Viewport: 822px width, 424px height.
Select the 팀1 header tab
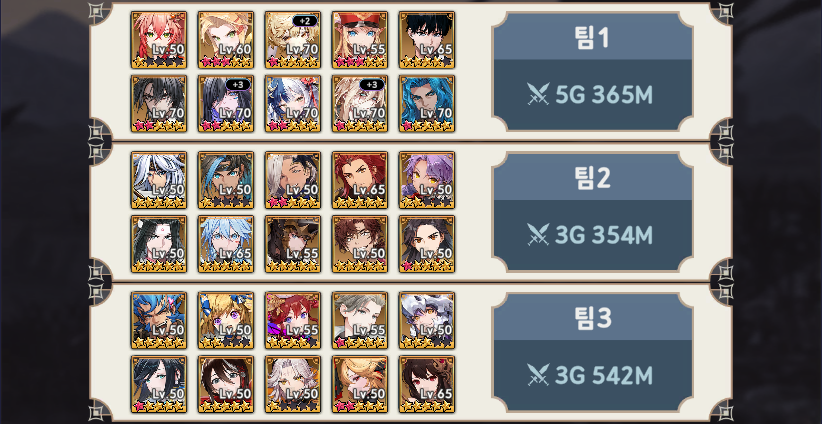coord(592,37)
